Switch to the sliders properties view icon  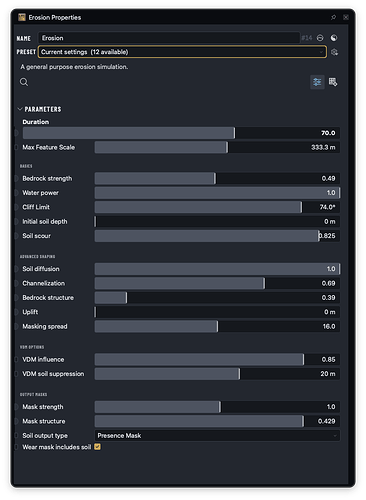[x=317, y=82]
